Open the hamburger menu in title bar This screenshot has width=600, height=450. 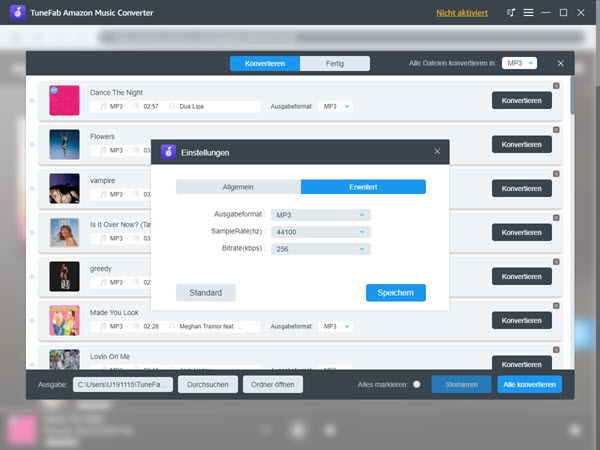[x=528, y=13]
